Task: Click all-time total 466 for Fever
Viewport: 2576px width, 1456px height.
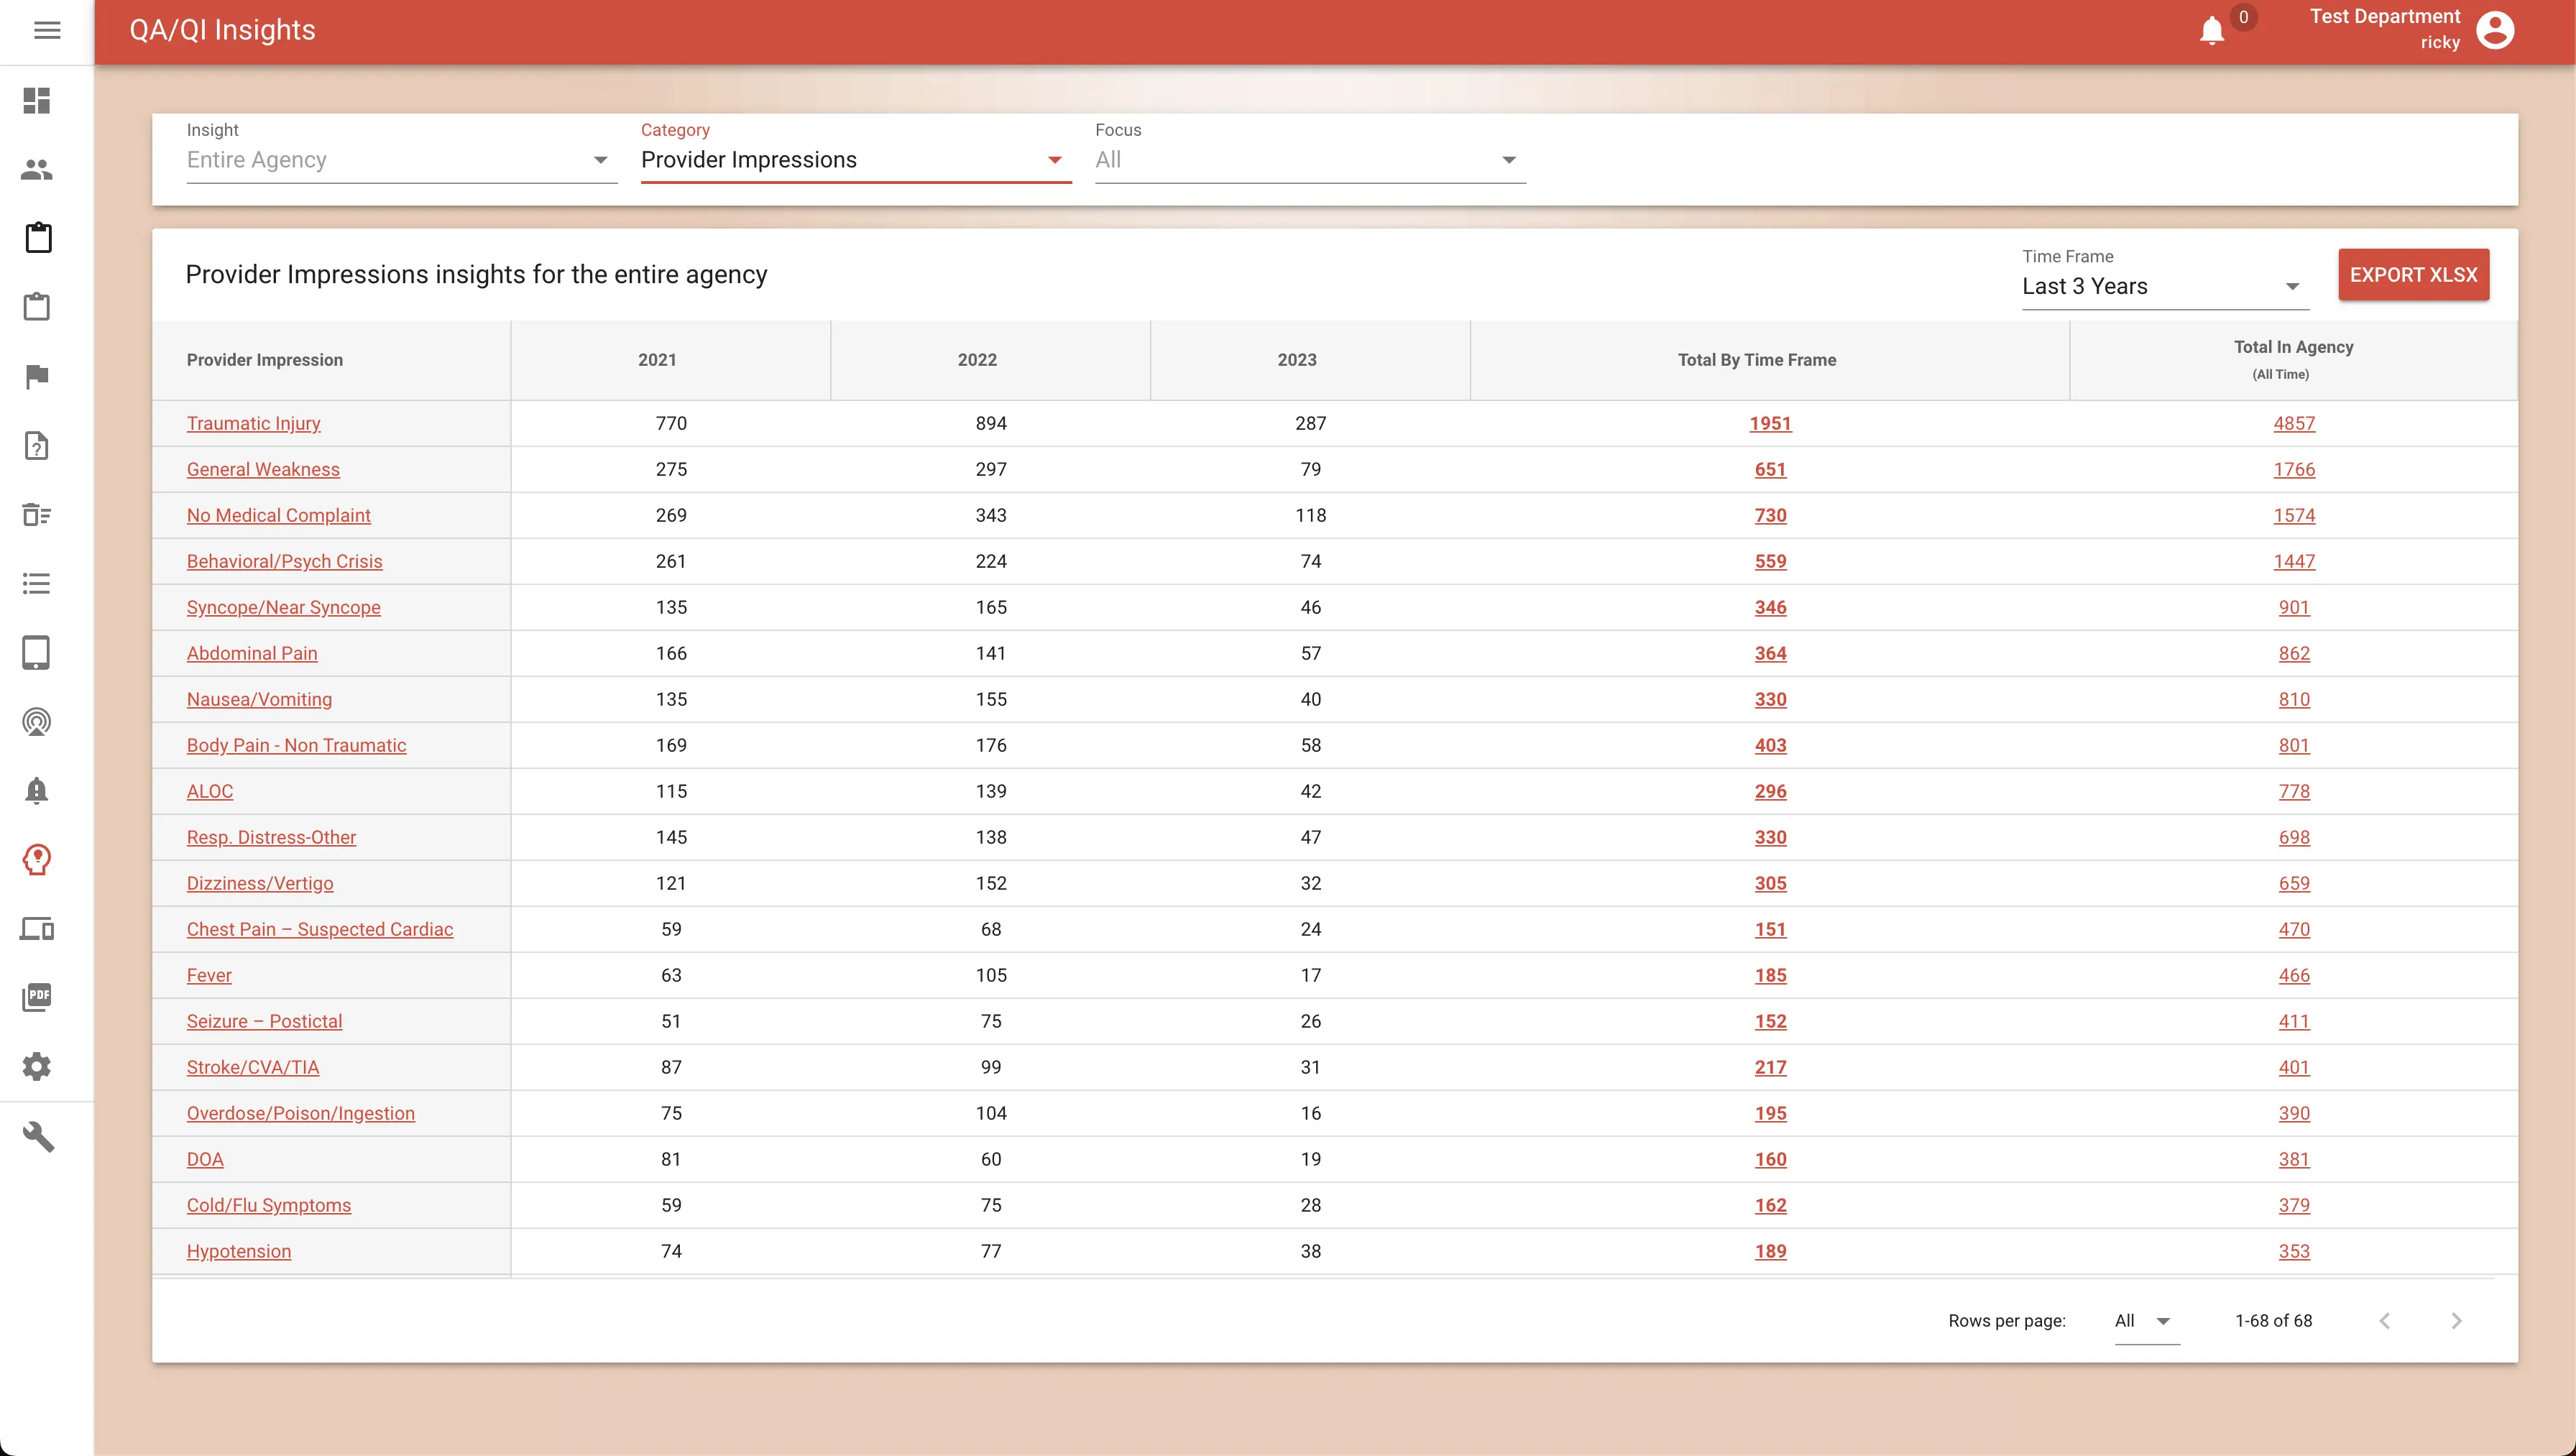Action: (x=2294, y=975)
